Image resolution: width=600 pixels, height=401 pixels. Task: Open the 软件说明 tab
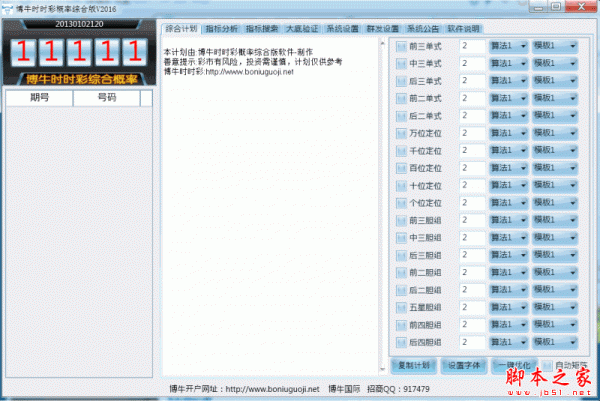click(463, 29)
